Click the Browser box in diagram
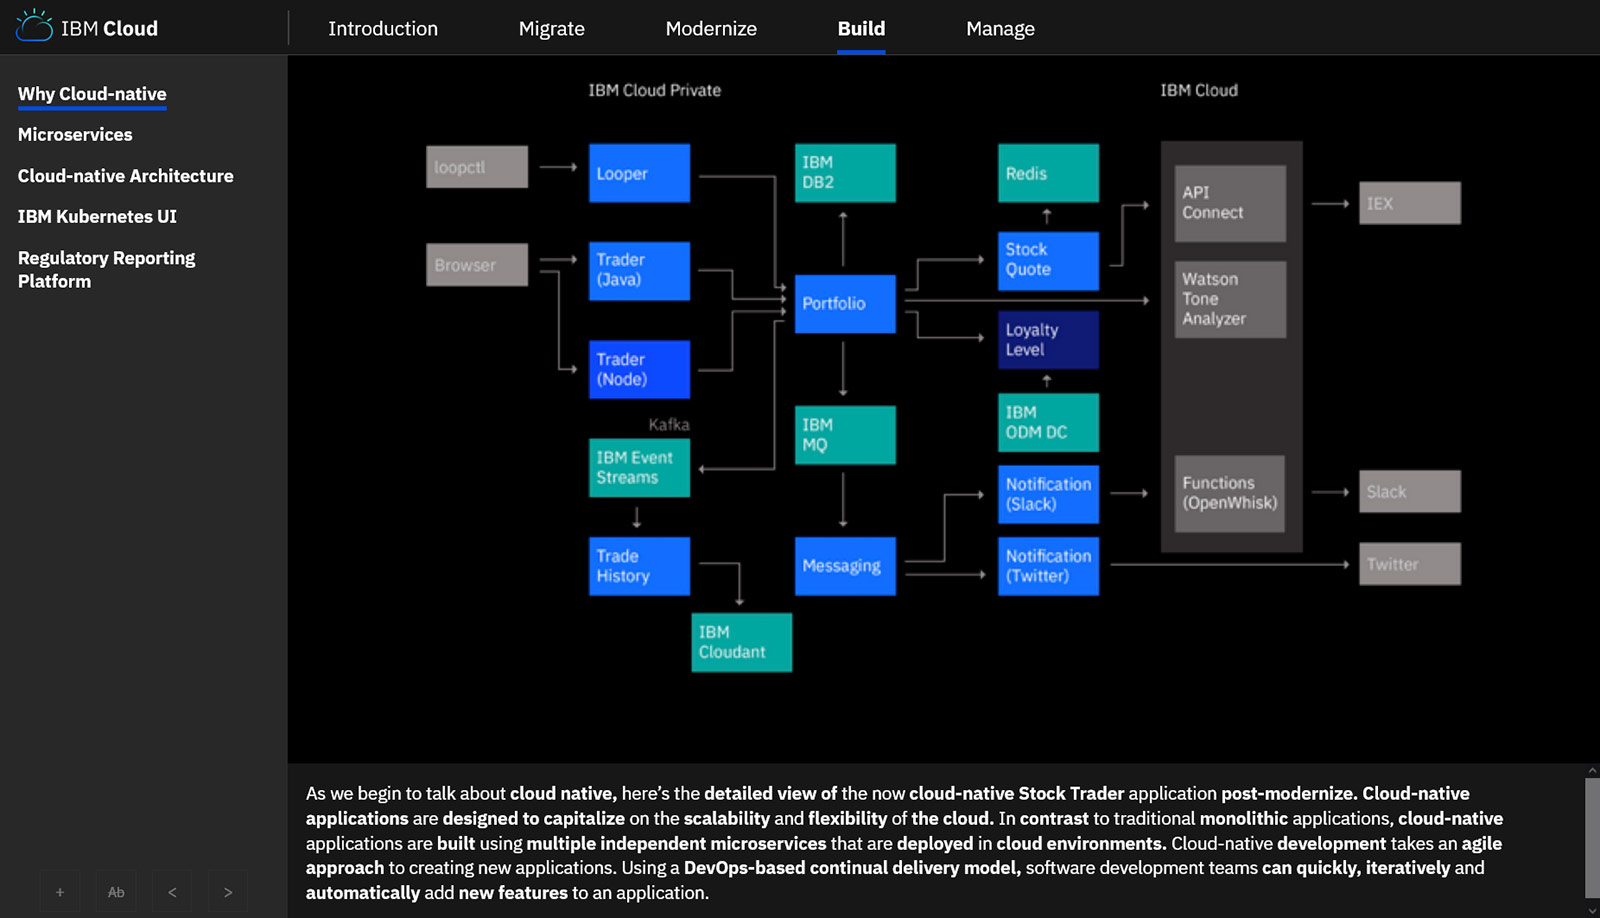The height and width of the screenshot is (918, 1600). pos(477,265)
